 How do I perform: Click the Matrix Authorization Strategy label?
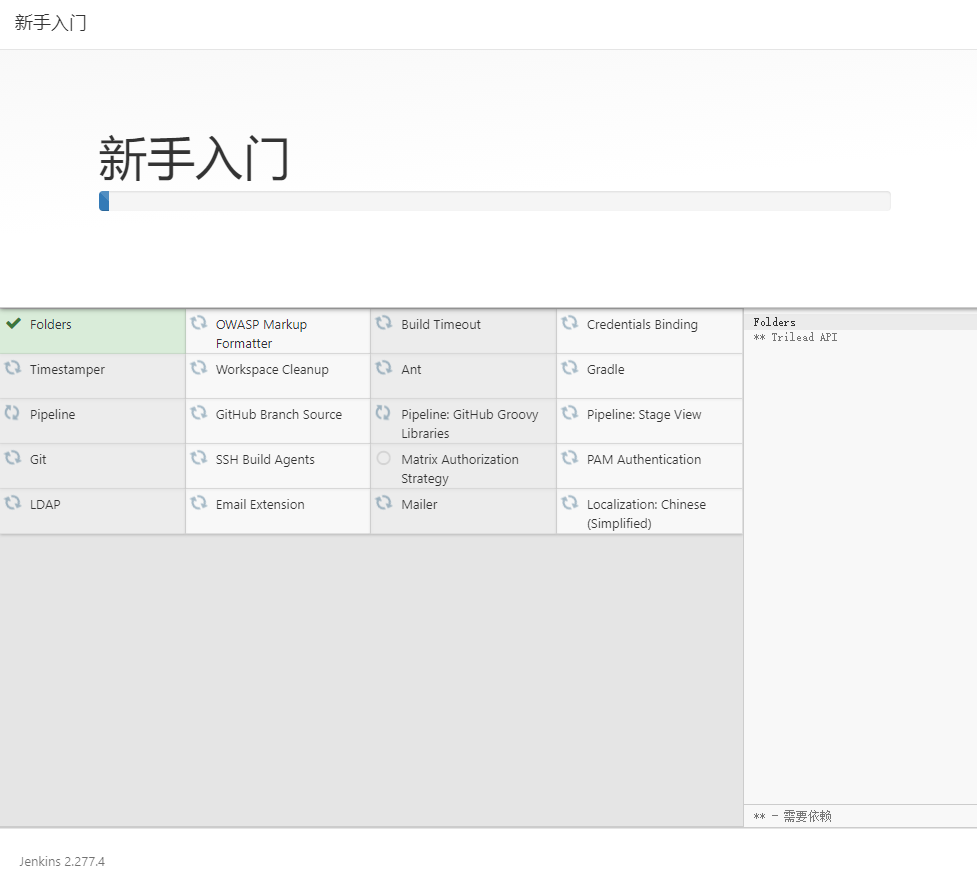[x=459, y=469]
